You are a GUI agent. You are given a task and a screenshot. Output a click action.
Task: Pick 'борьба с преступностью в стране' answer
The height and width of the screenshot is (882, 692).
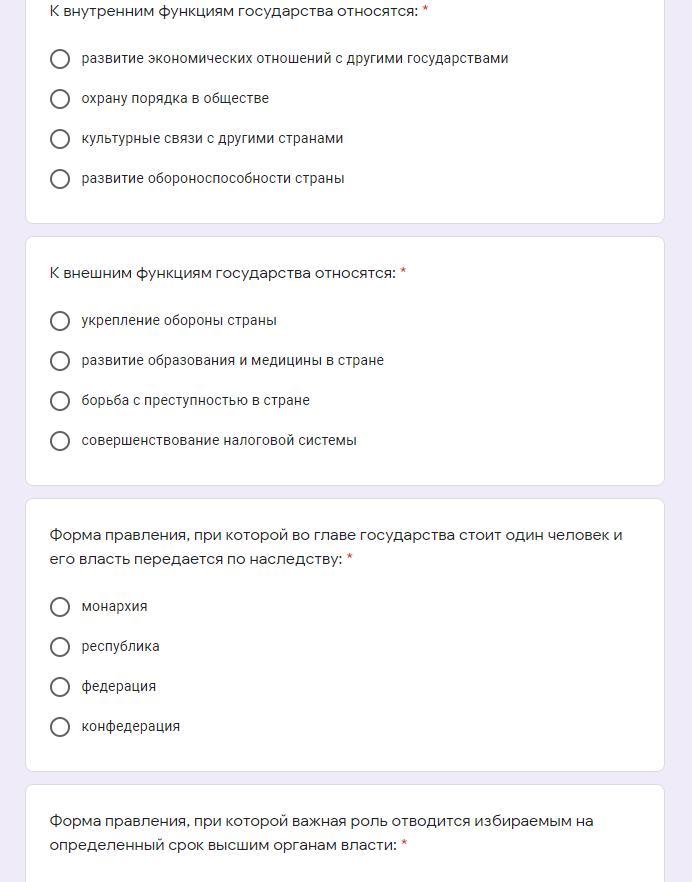[60, 401]
